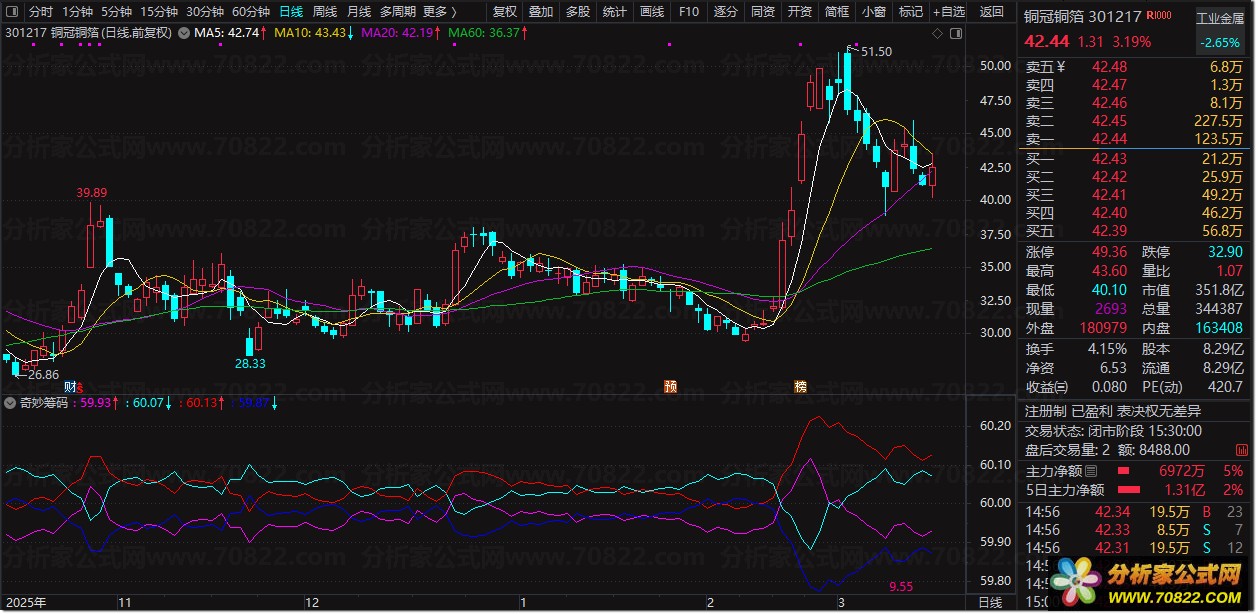Activate the 画线 drawing tool

tap(652, 12)
